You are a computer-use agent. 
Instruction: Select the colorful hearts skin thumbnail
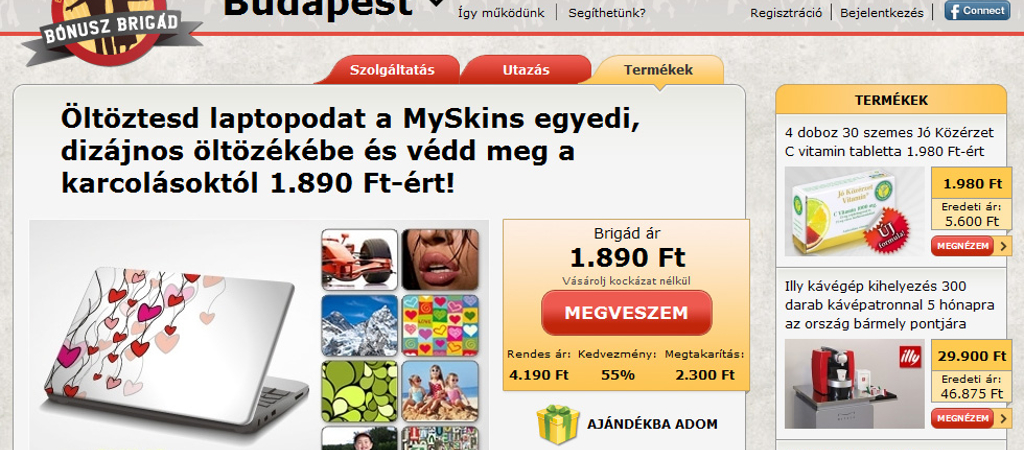coord(440,325)
